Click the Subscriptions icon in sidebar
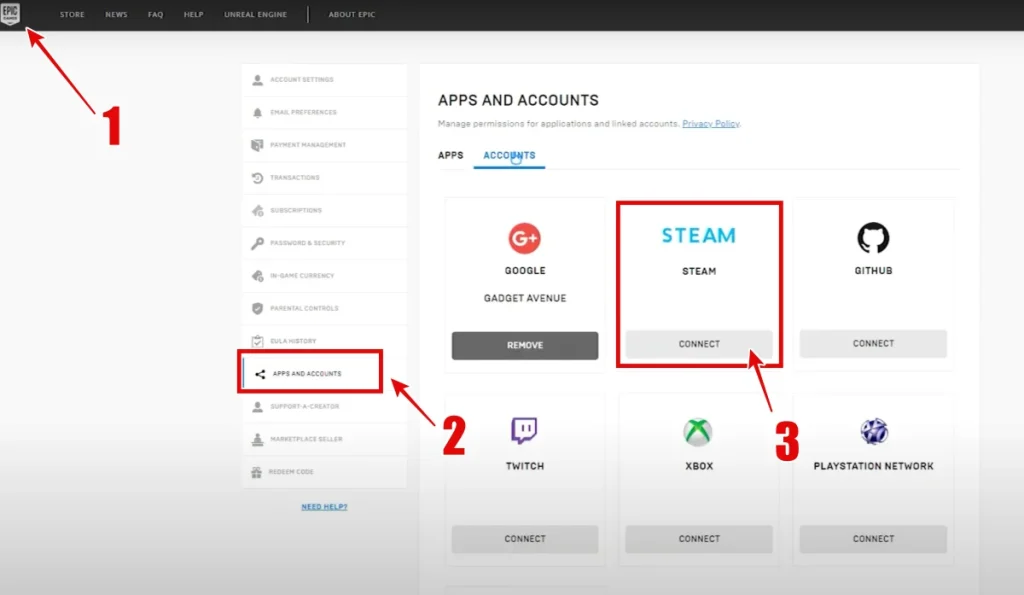Viewport: 1024px width, 595px height. [x=257, y=210]
